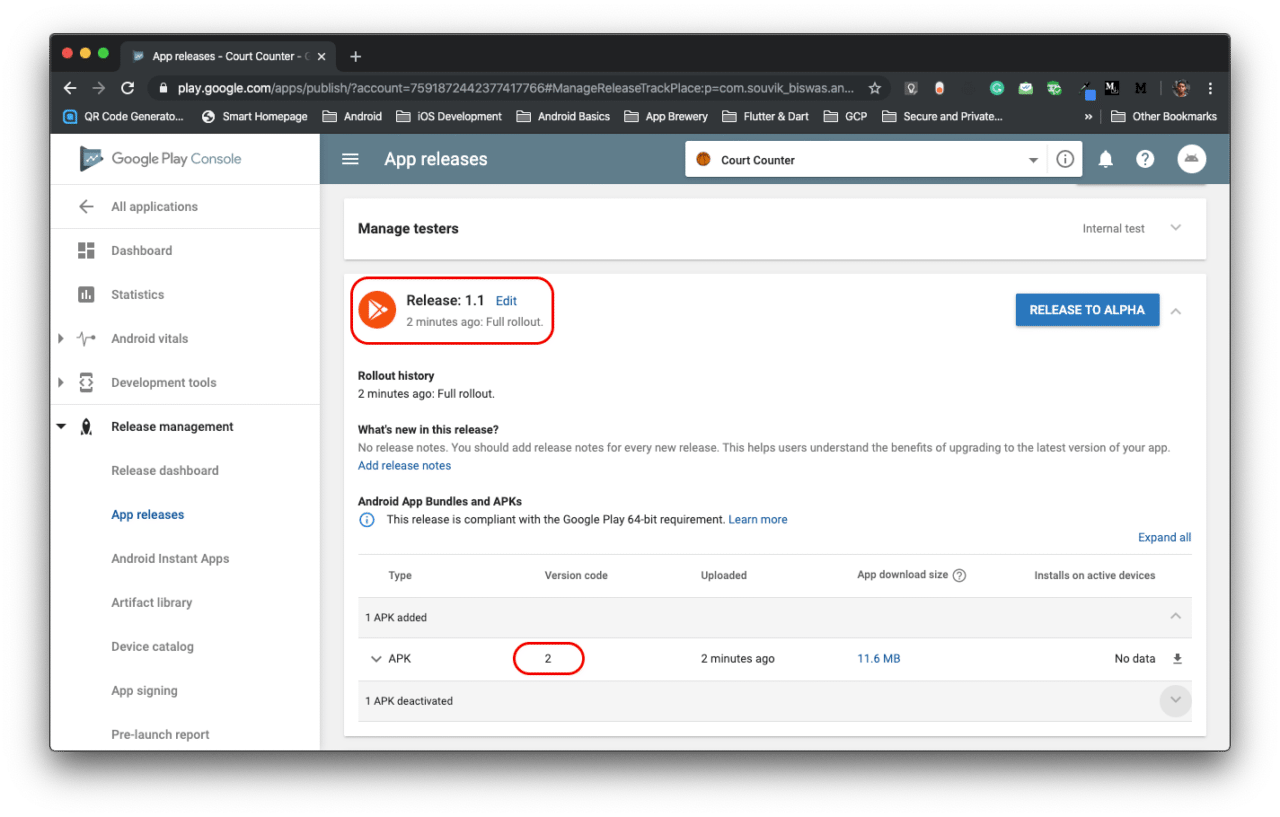Click Expand all link

tap(1164, 537)
